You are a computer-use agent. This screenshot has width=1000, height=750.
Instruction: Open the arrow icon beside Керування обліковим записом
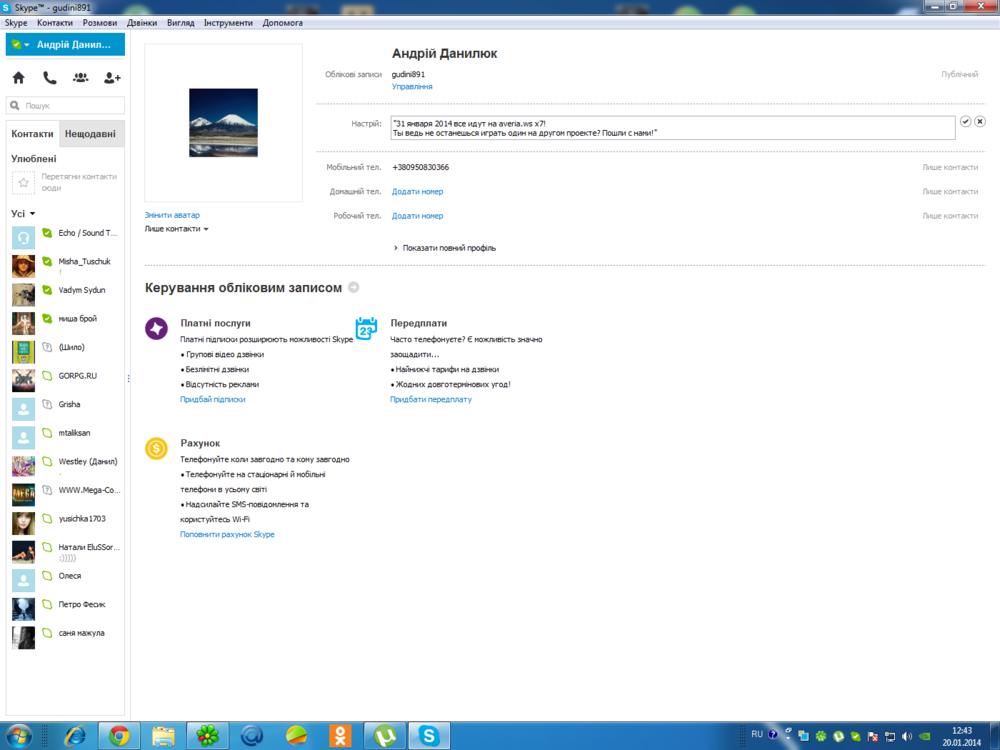coord(353,288)
